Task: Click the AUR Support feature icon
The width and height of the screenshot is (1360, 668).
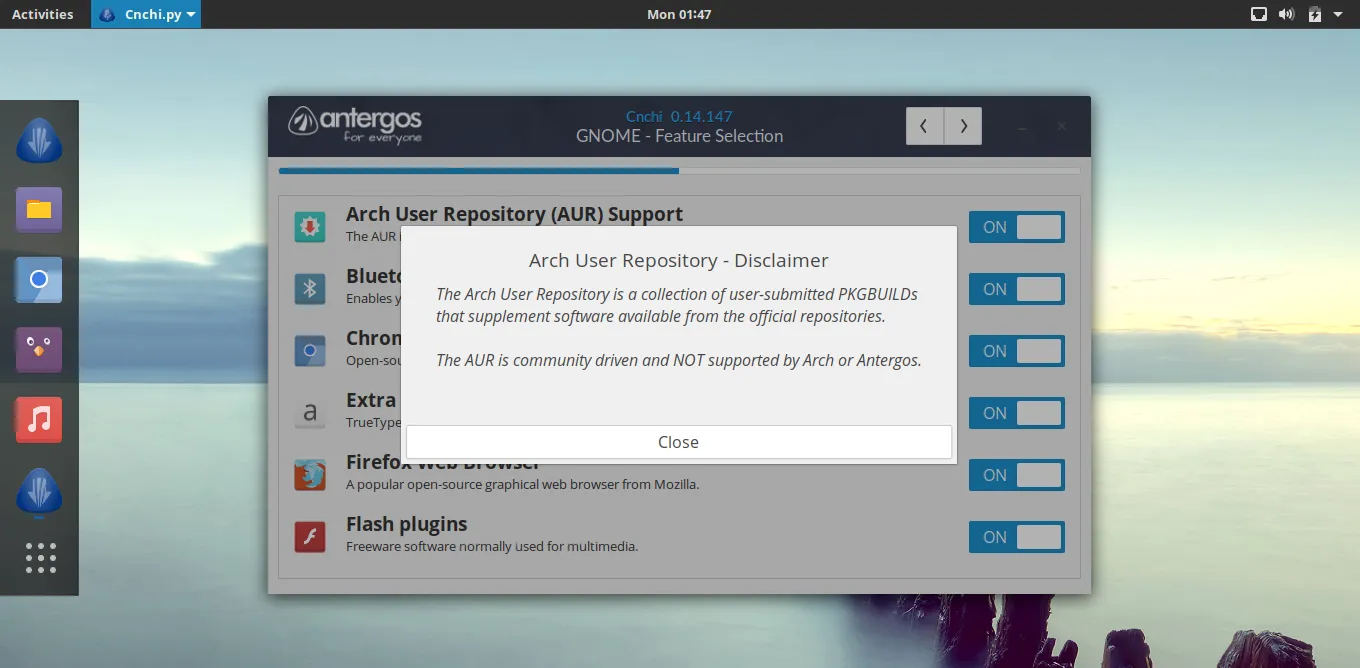Action: (310, 227)
